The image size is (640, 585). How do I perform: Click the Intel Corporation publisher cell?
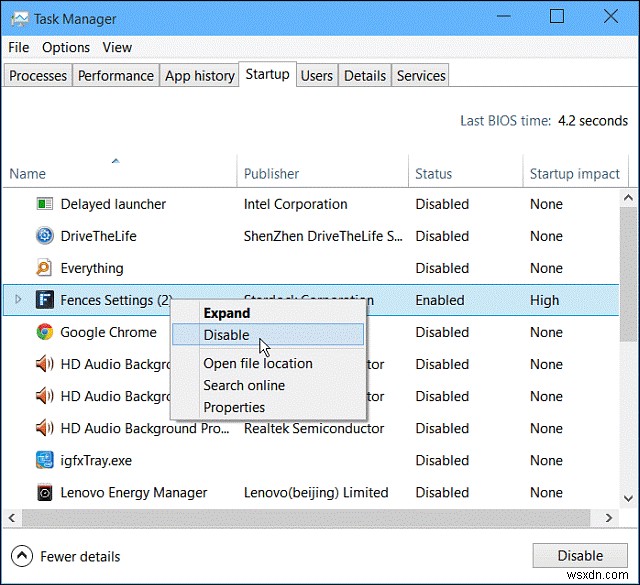click(x=296, y=204)
